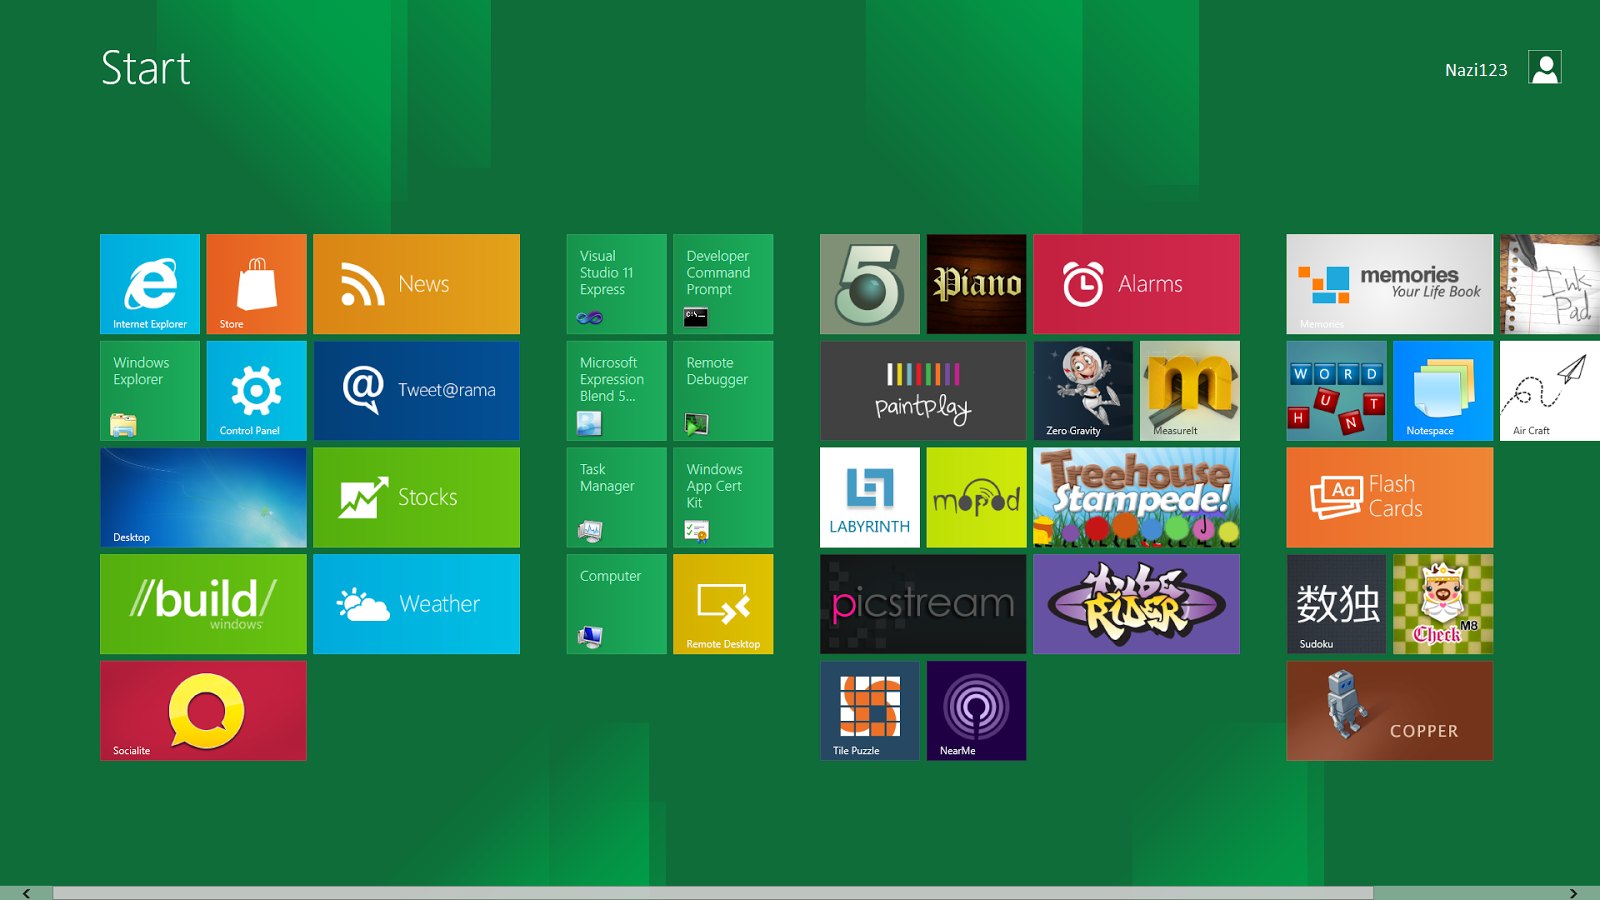This screenshot has height=900, width=1600.
Task: Open Windows Explorer
Action: pyautogui.click(x=149, y=390)
